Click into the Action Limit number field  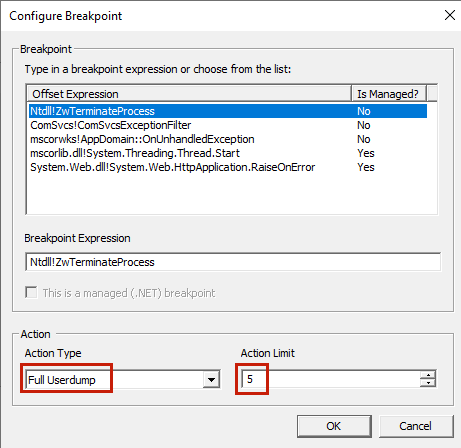point(331,379)
